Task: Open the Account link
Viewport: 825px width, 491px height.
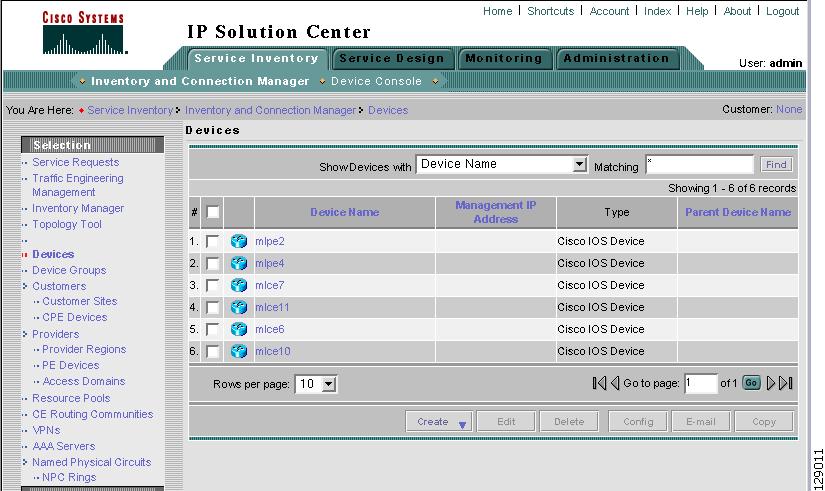Action: coord(609,11)
